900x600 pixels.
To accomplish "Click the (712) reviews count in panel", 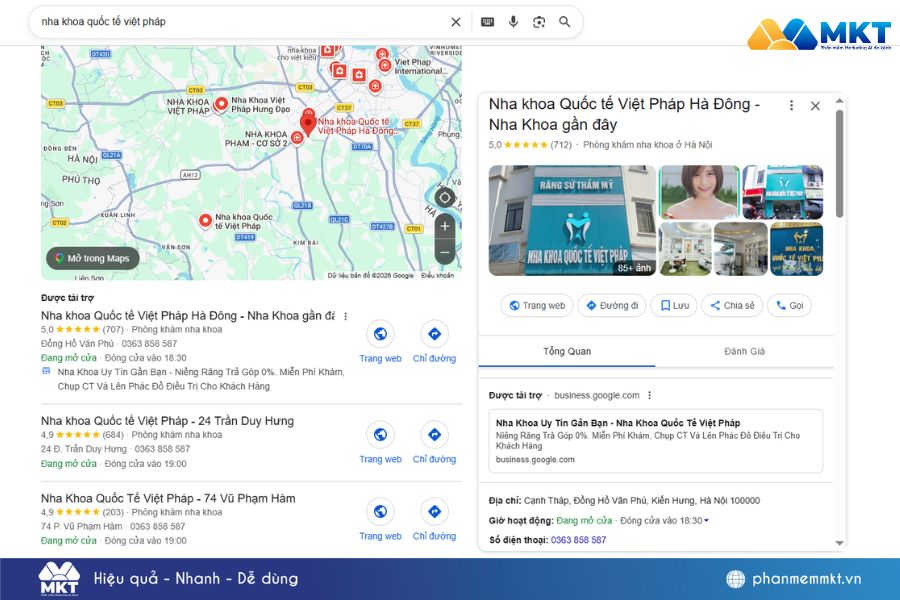I will (561, 145).
